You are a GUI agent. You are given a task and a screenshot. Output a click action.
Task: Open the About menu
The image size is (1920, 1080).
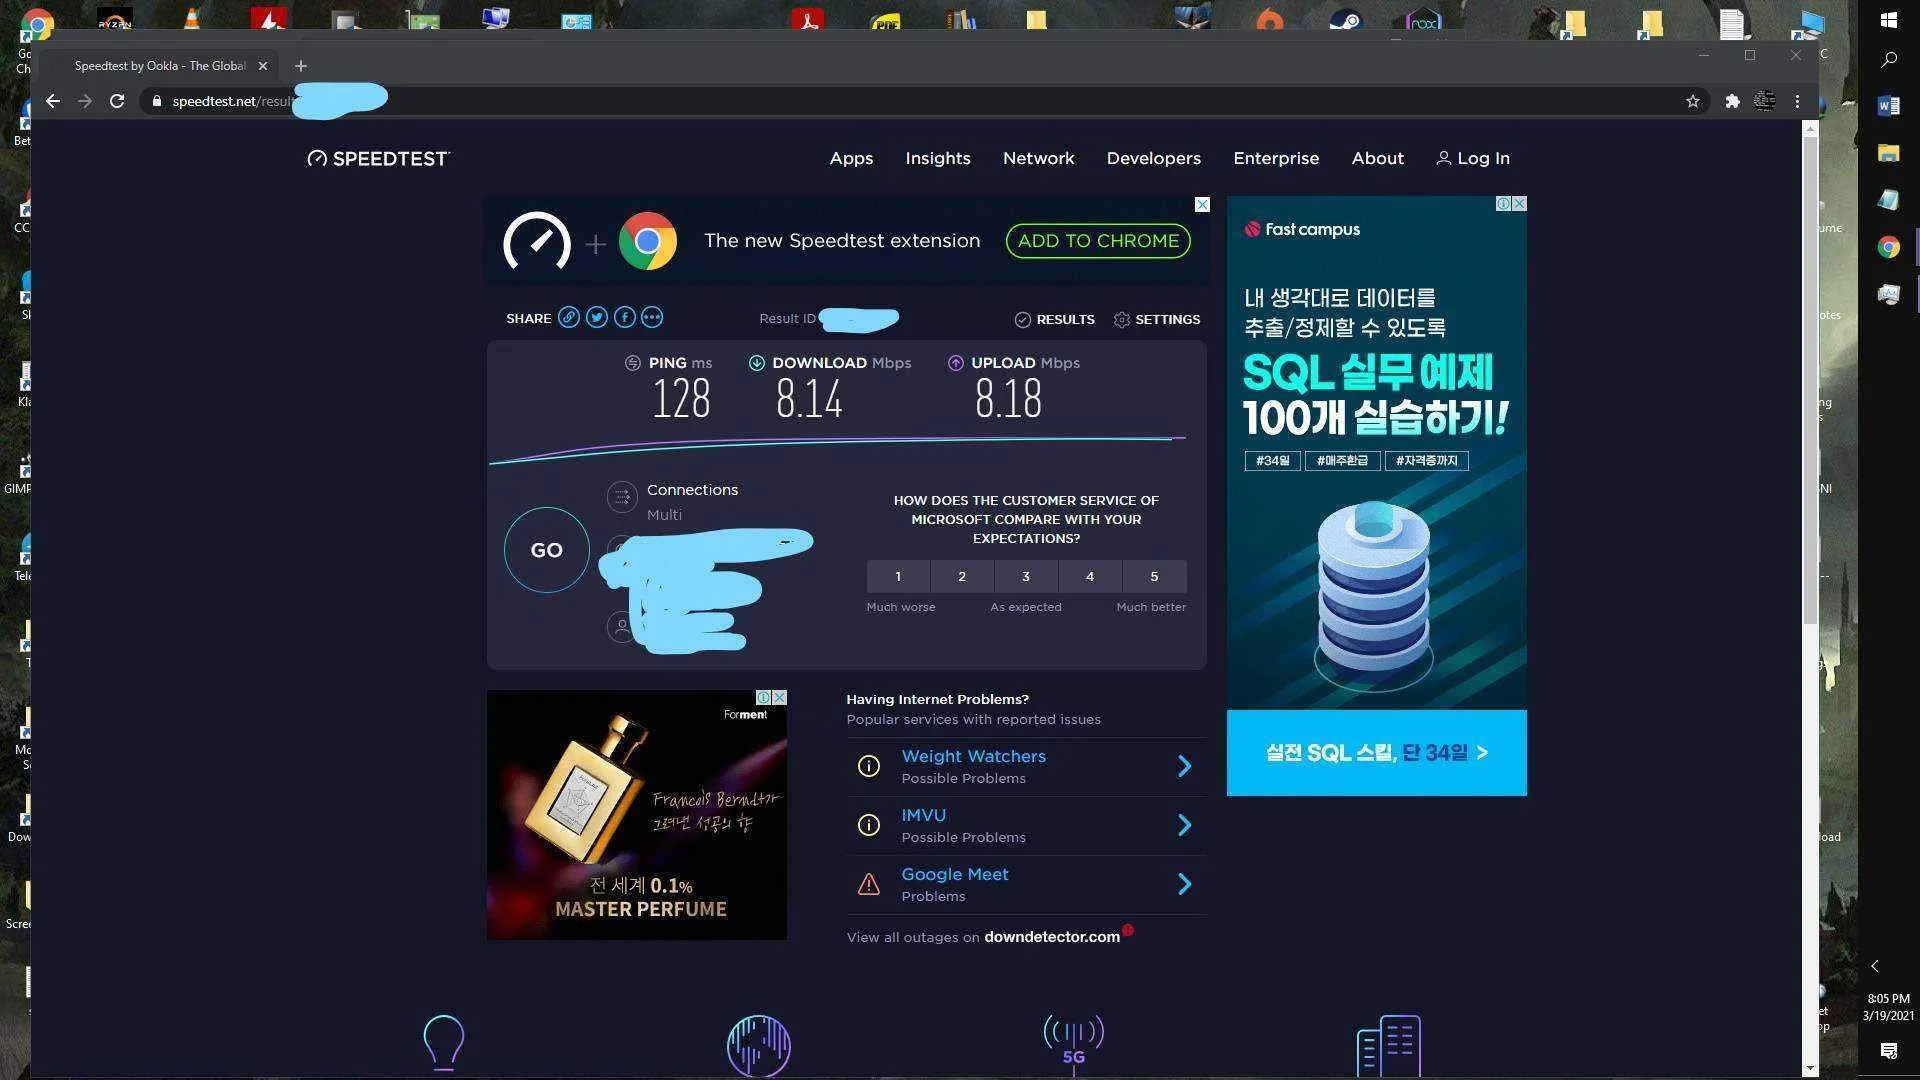pyautogui.click(x=1378, y=158)
